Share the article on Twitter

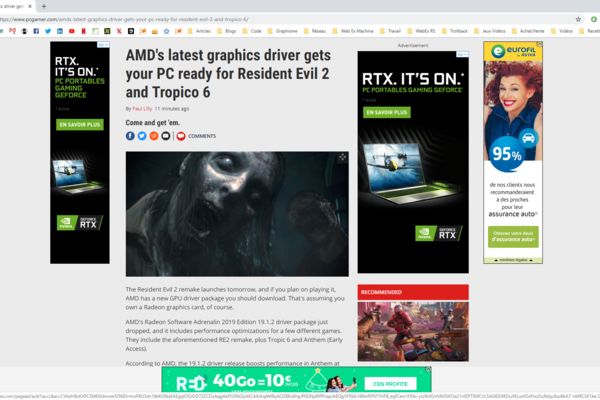click(142, 136)
